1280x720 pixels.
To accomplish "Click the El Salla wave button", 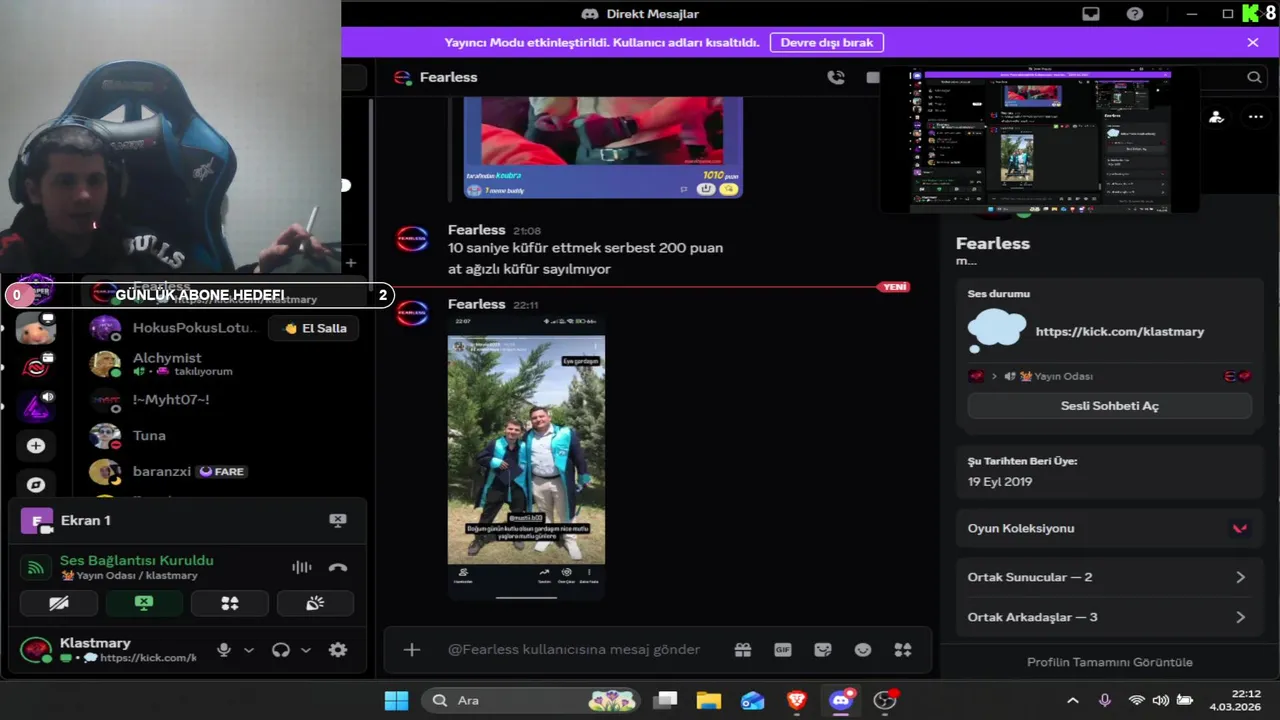I will pos(314,328).
